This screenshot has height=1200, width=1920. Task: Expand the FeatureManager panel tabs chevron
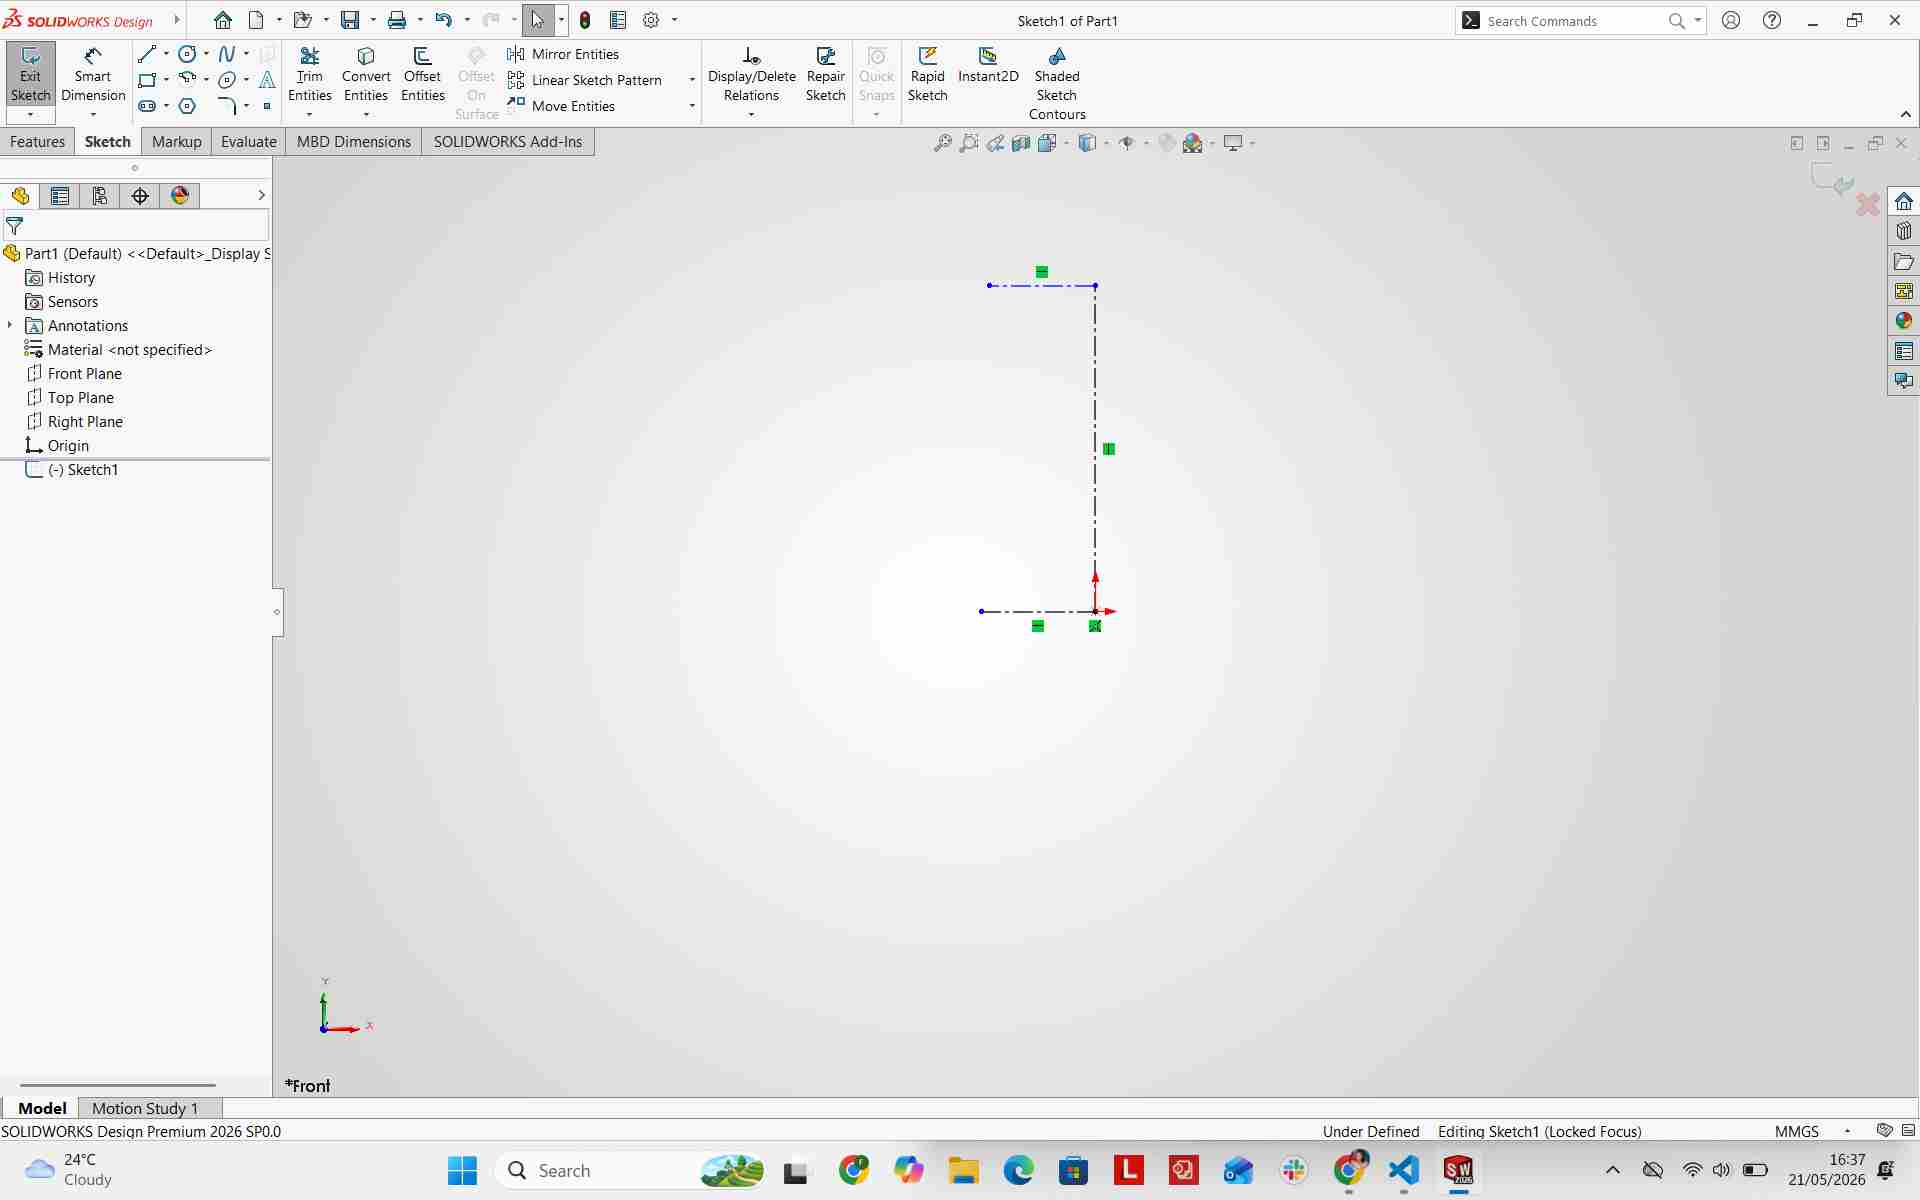click(262, 195)
